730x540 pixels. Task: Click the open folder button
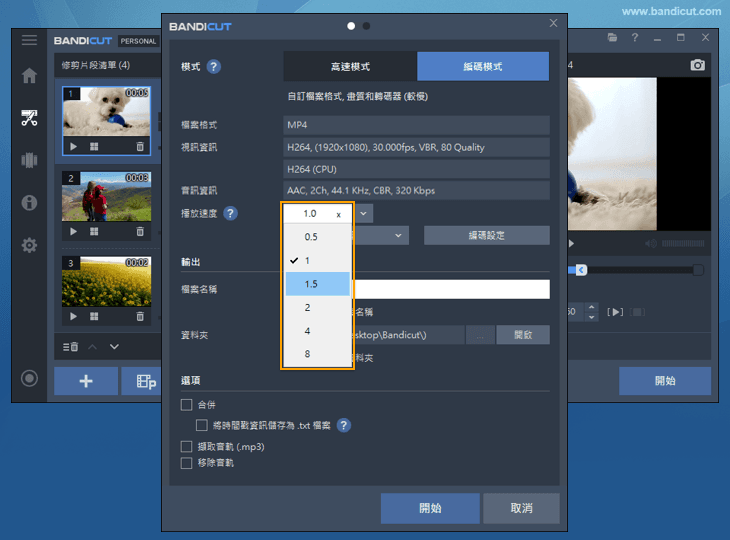(x=523, y=335)
